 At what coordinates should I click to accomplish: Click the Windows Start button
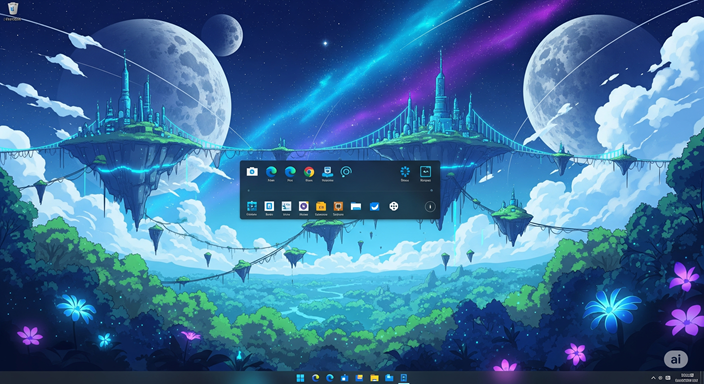[x=300, y=378]
